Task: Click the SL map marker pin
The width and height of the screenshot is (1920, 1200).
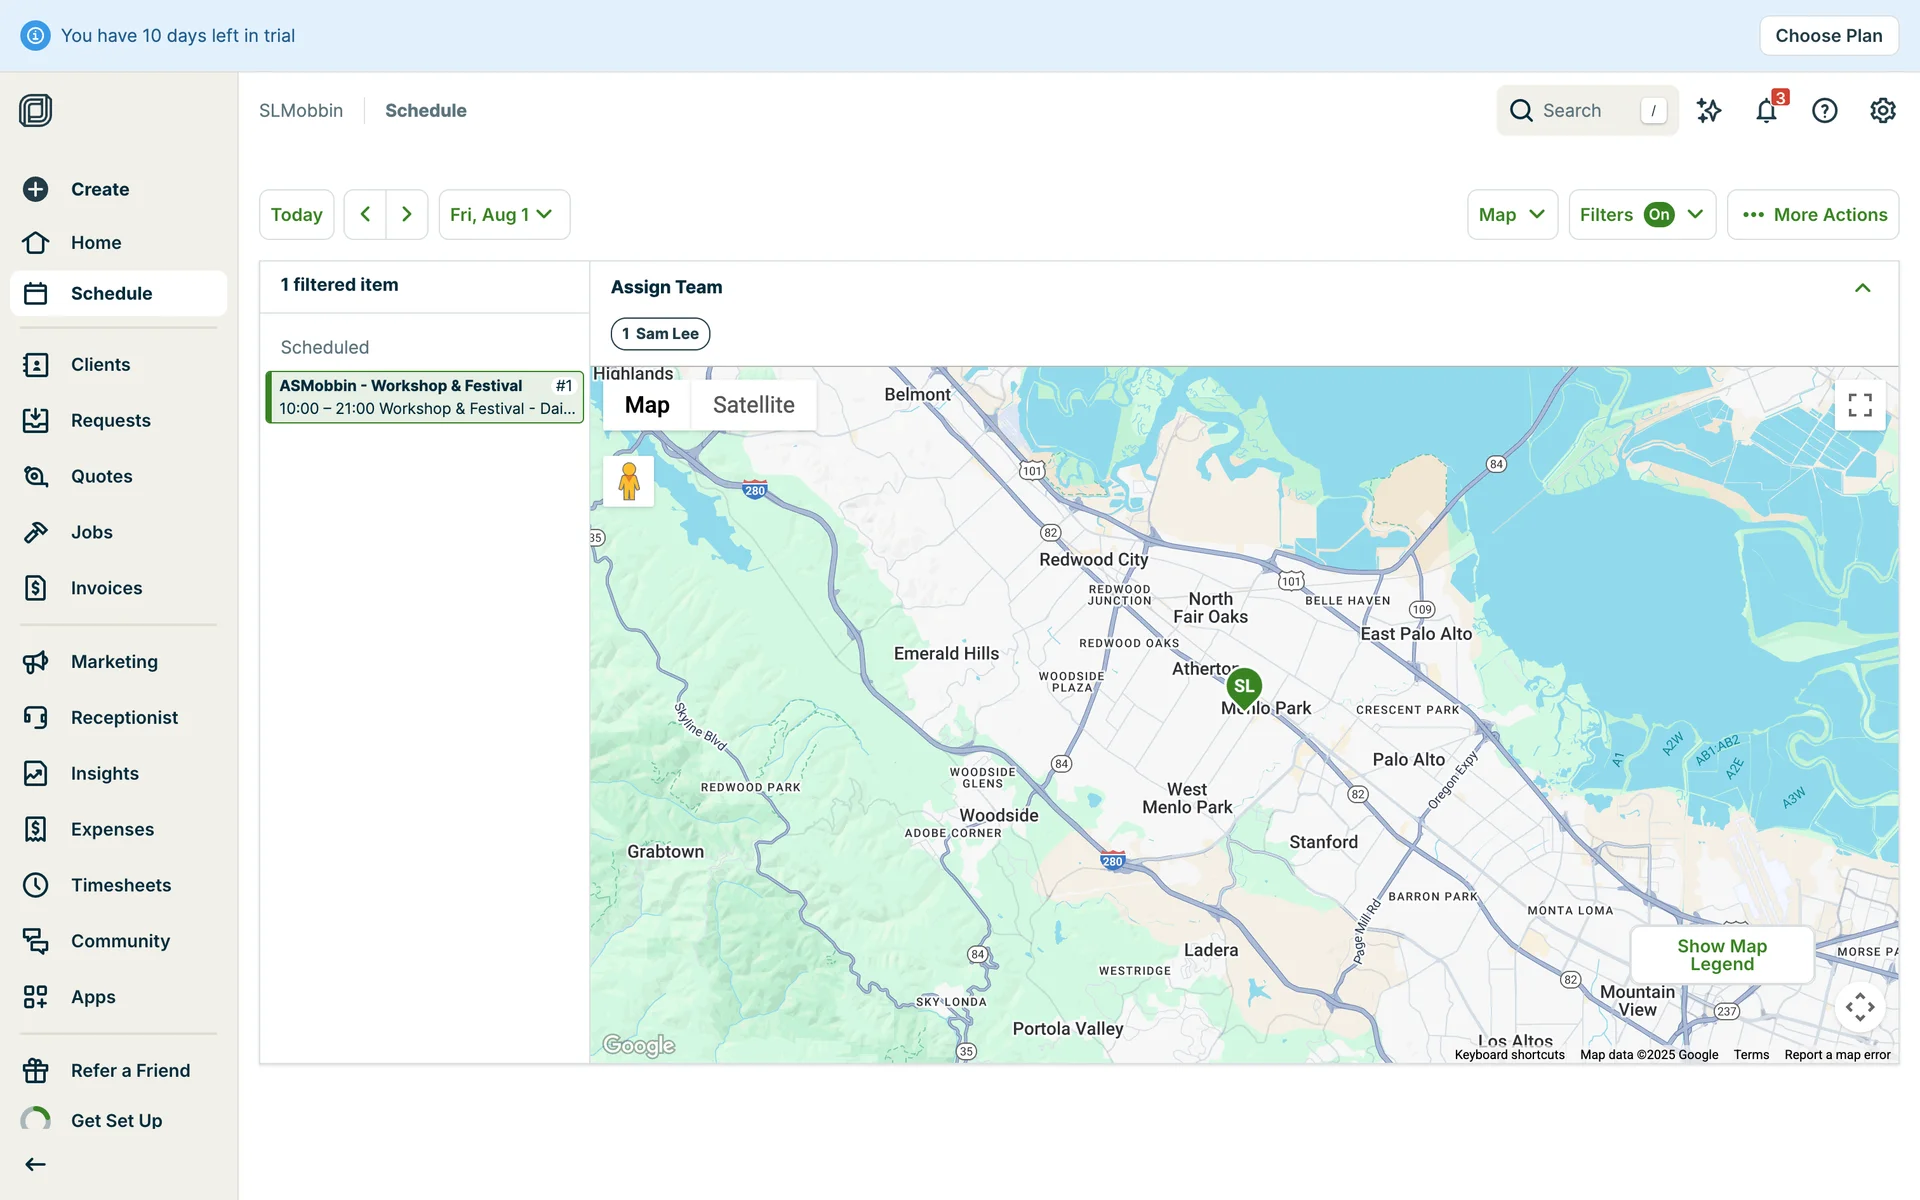Action: (1243, 687)
